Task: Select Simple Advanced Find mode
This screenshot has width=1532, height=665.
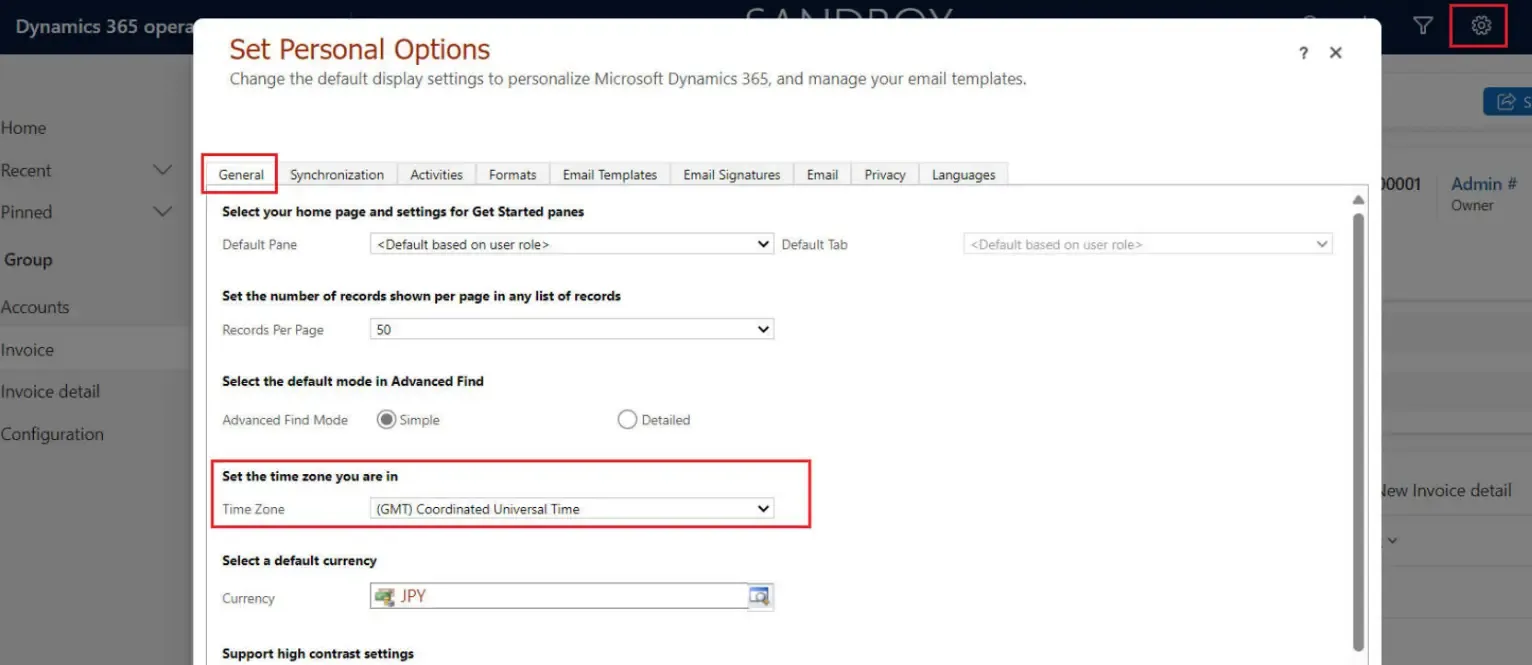Action: [386, 420]
